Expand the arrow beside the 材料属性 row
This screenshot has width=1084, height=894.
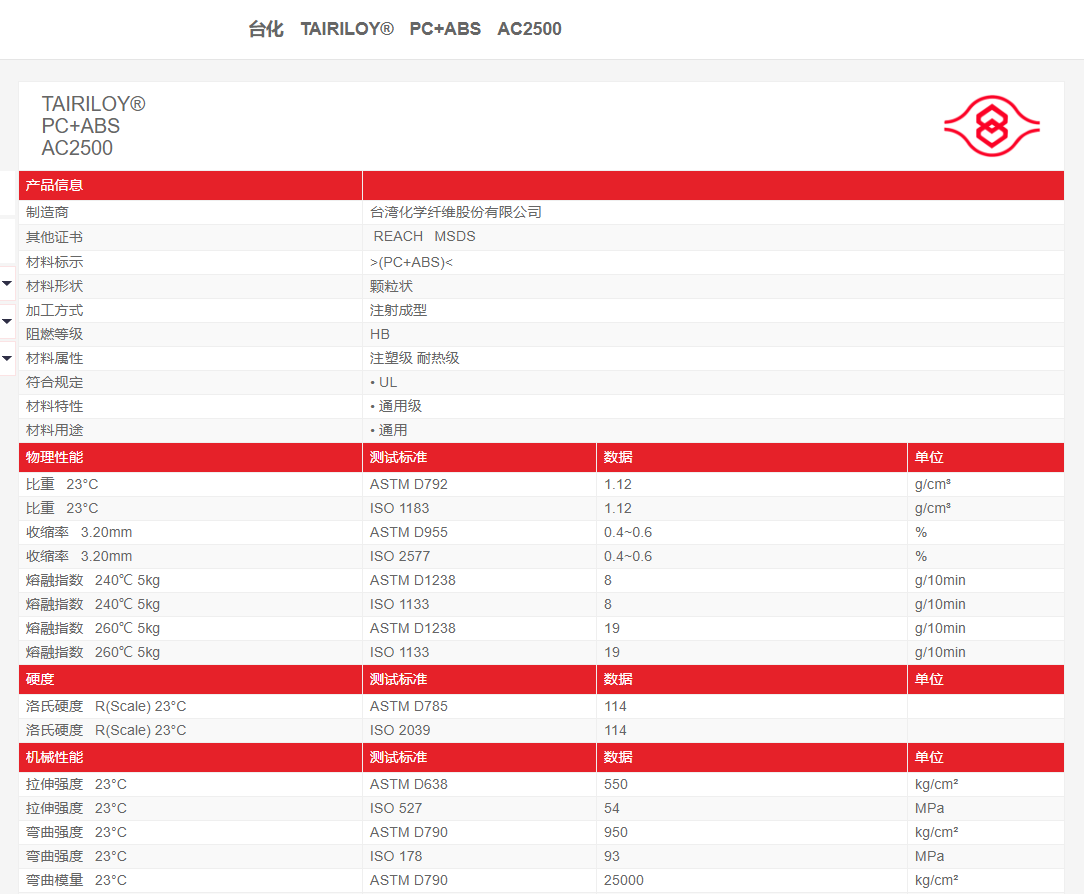(7, 358)
